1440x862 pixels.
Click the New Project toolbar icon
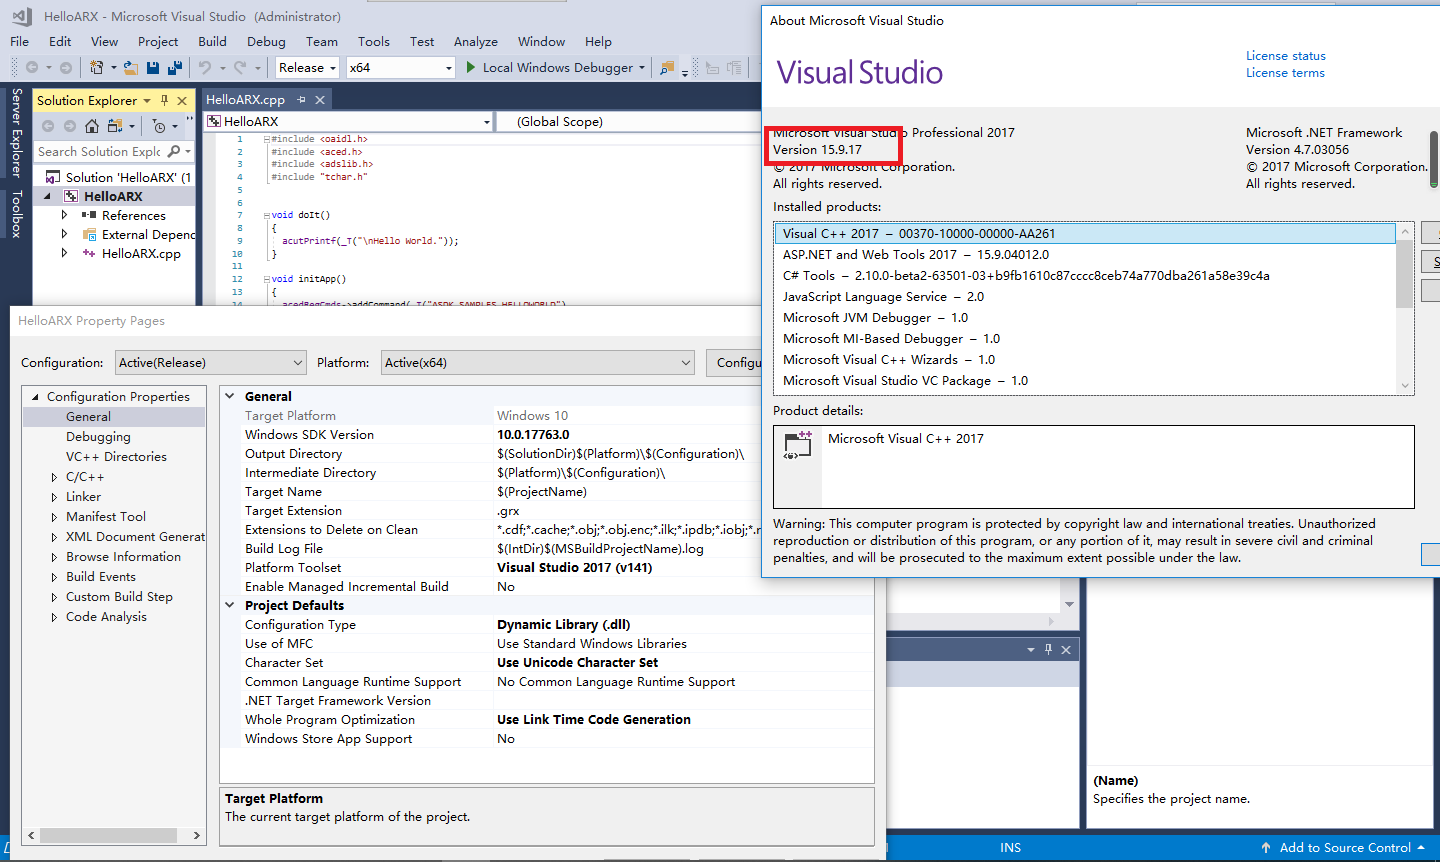tap(97, 68)
